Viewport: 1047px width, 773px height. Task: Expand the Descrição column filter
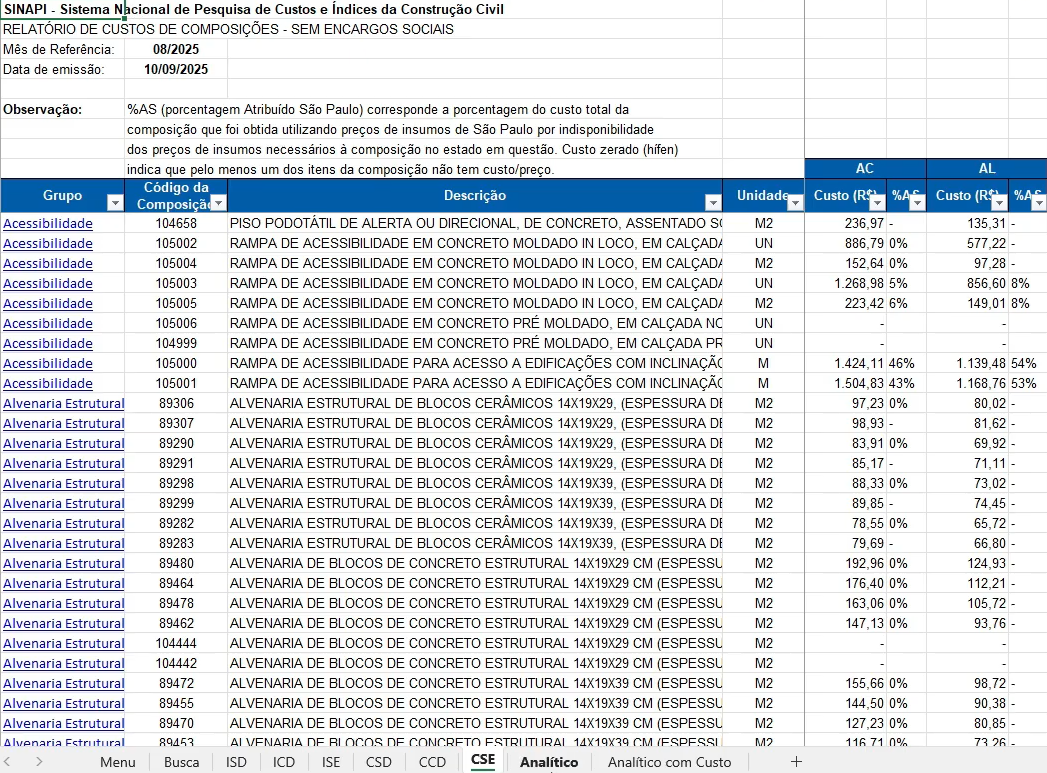coord(712,203)
